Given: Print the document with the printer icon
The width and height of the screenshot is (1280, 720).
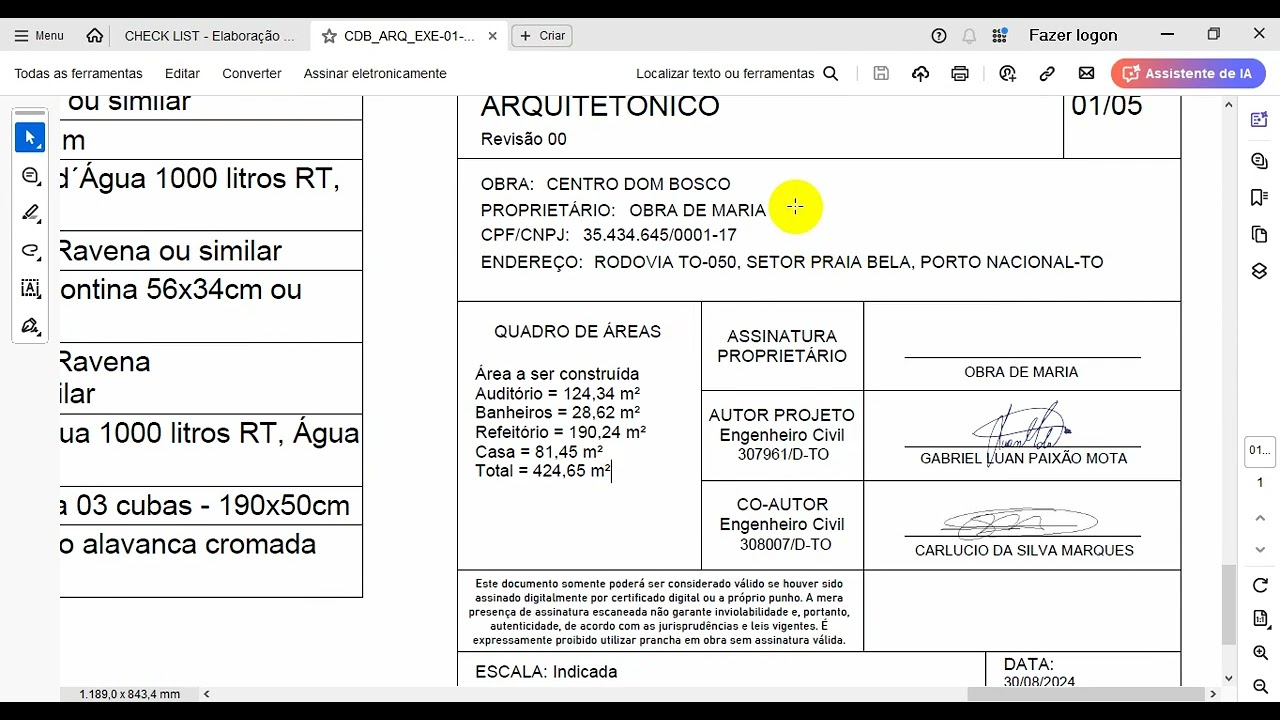Looking at the screenshot, I should [960, 73].
